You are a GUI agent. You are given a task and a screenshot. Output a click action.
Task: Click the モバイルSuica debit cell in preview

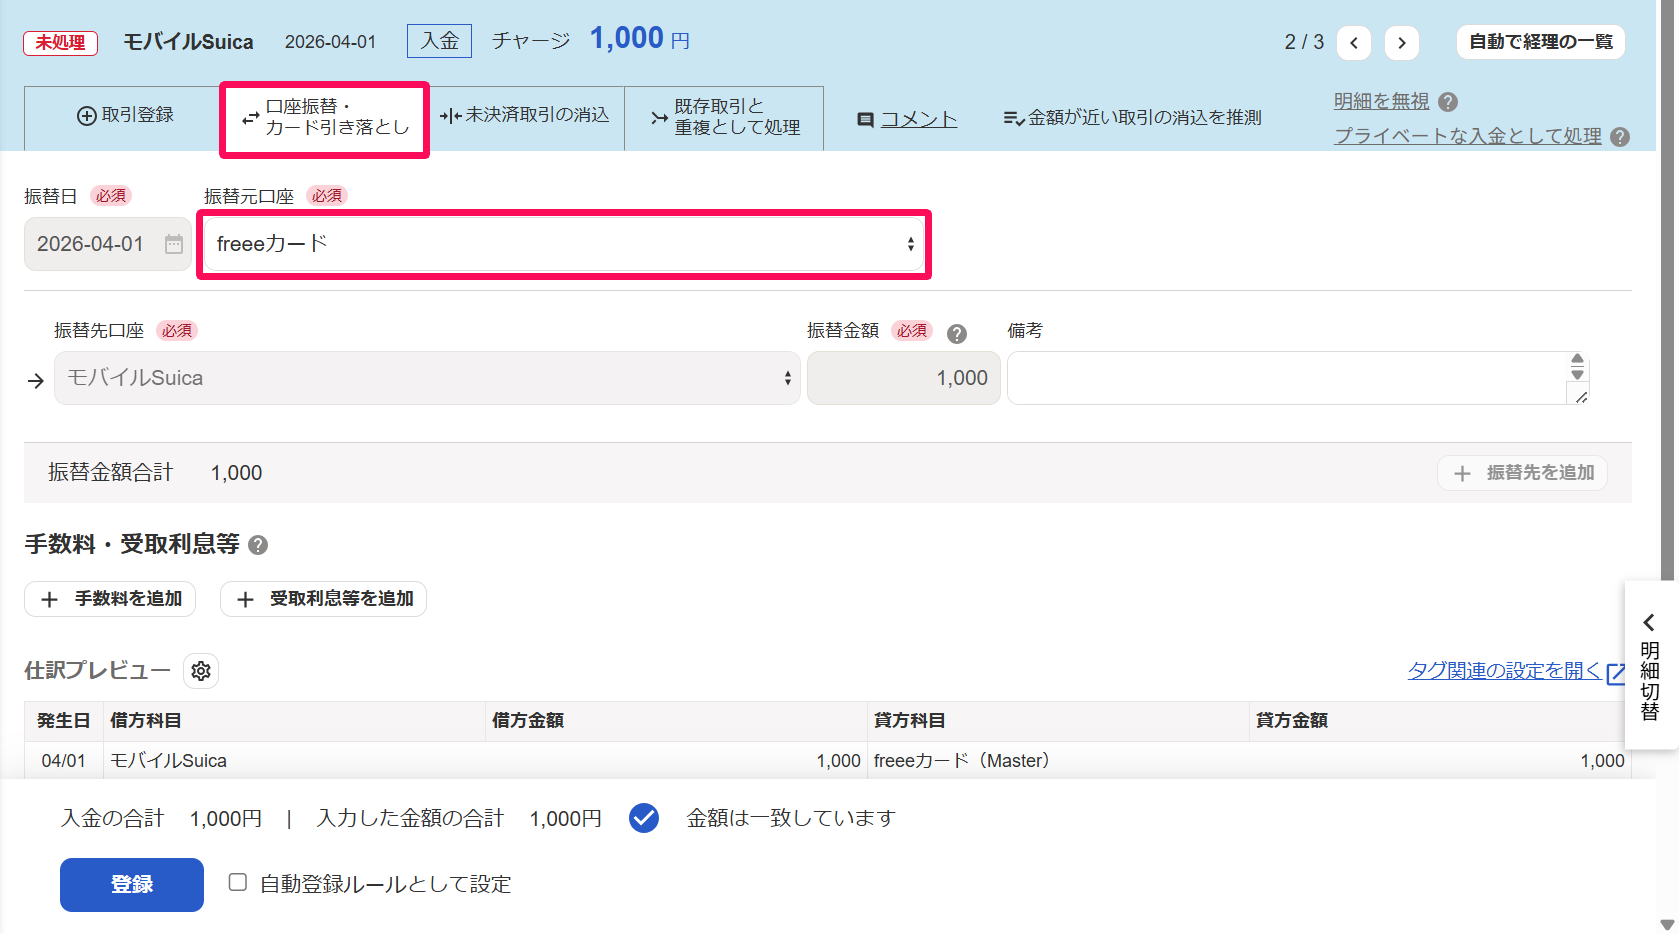(x=294, y=761)
